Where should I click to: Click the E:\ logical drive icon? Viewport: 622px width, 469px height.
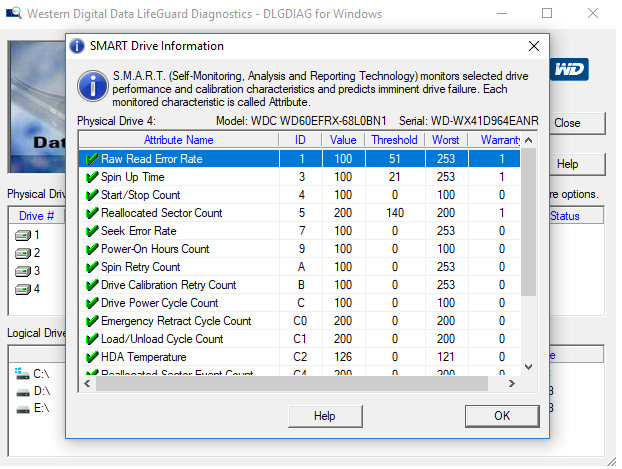(23, 409)
